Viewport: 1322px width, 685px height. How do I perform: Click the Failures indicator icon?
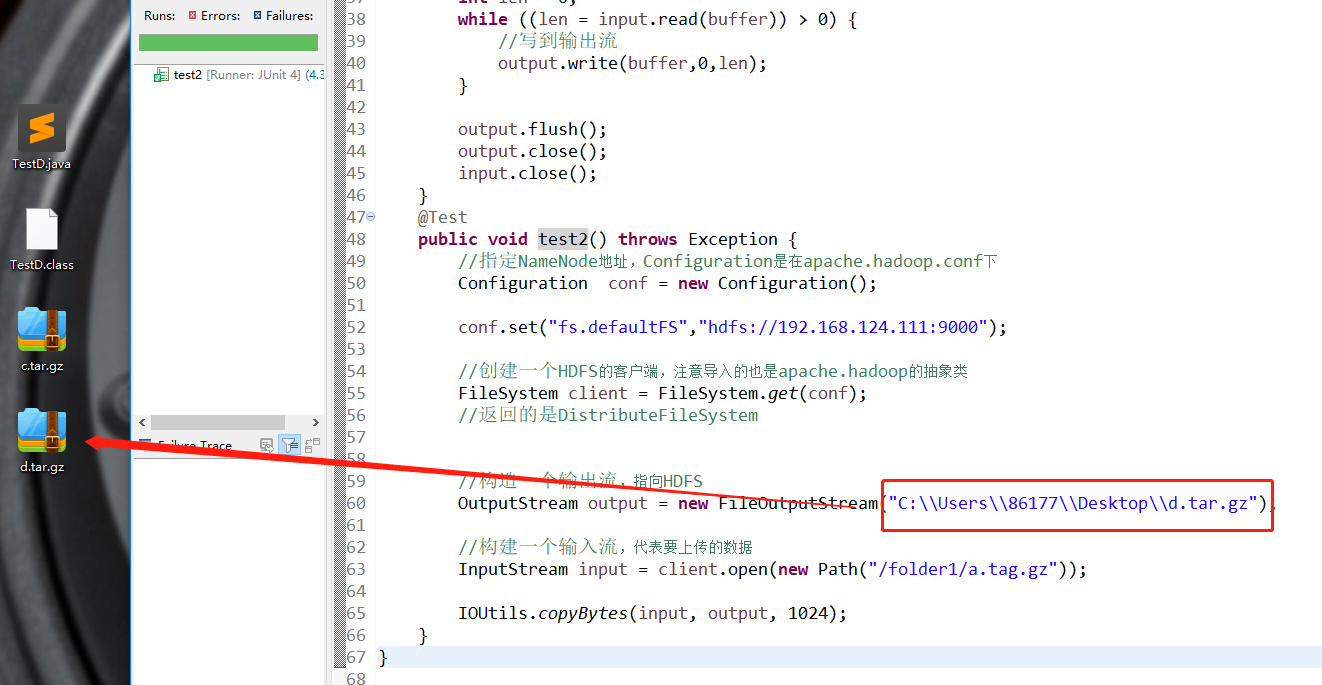pyautogui.click(x=257, y=16)
